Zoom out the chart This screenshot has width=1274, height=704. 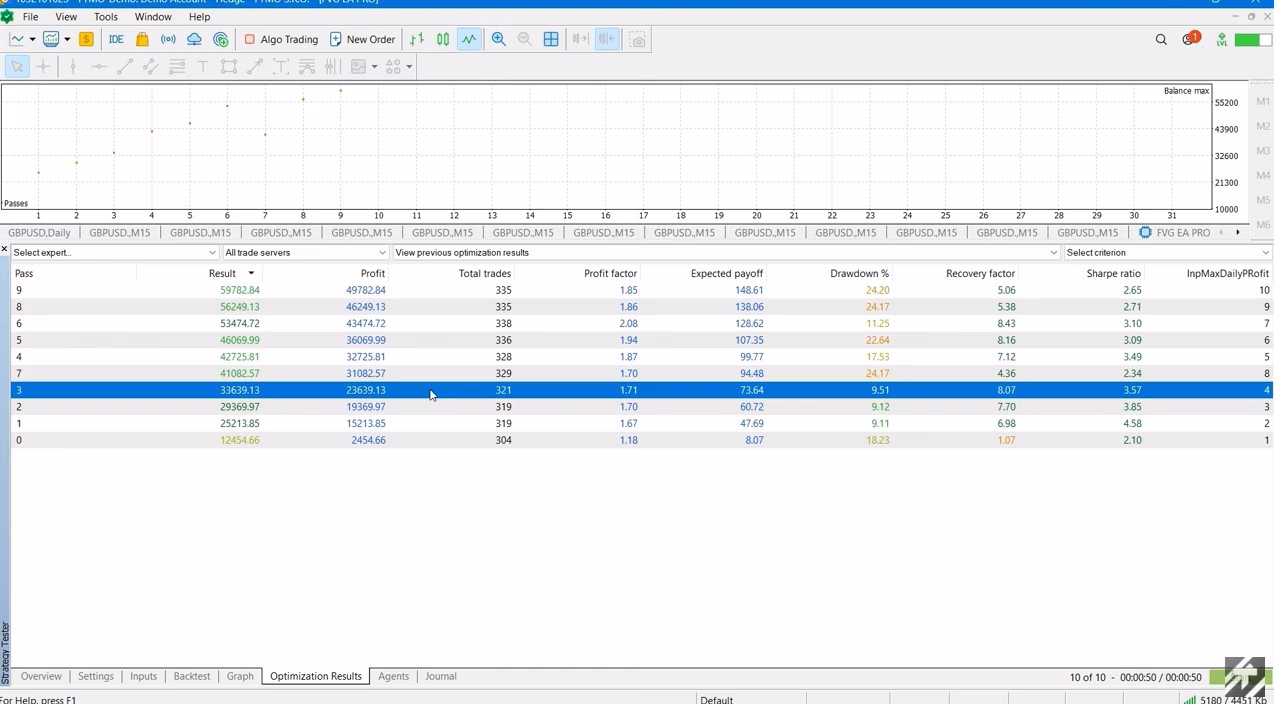525,39
